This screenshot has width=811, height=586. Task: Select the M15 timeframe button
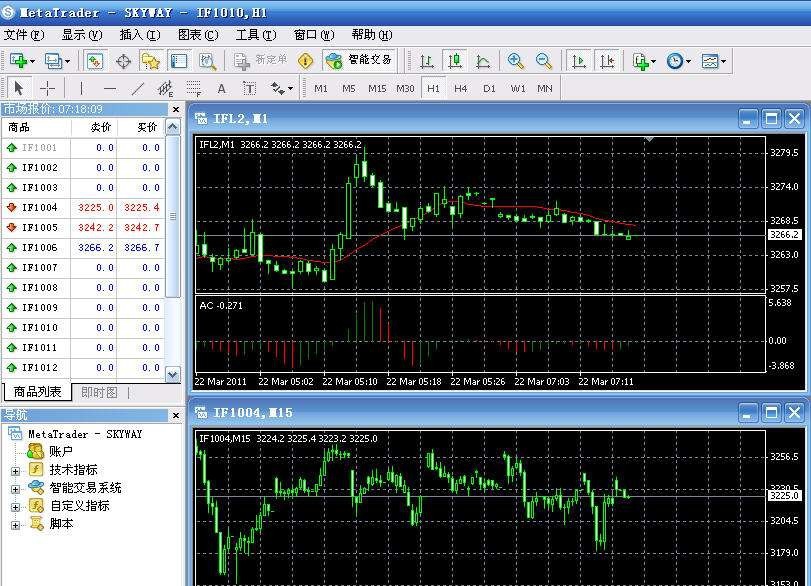point(376,88)
